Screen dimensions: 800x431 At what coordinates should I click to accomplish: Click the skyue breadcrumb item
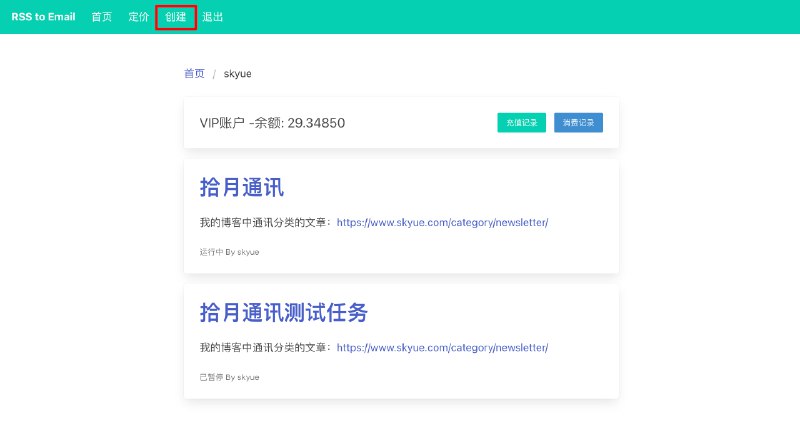tap(238, 74)
